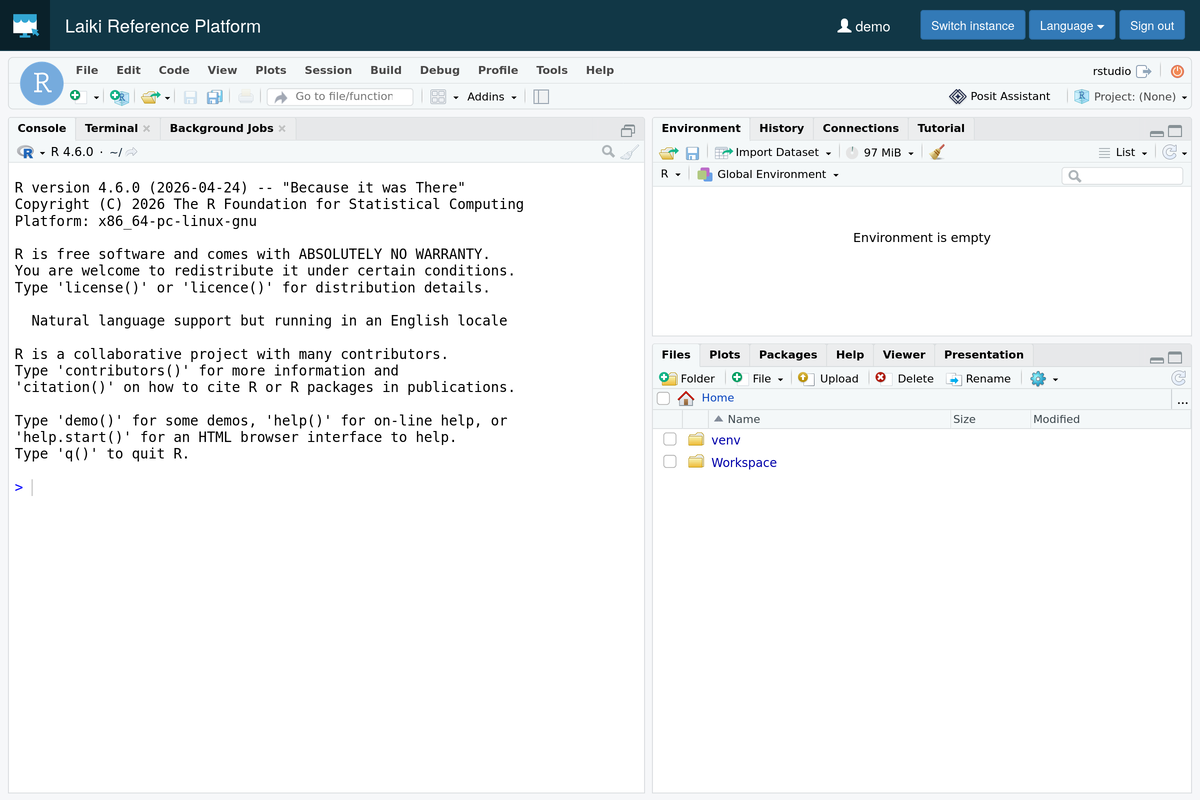Open the List view dropdown in Environment
Screen dimensions: 1200x800
[1124, 152]
